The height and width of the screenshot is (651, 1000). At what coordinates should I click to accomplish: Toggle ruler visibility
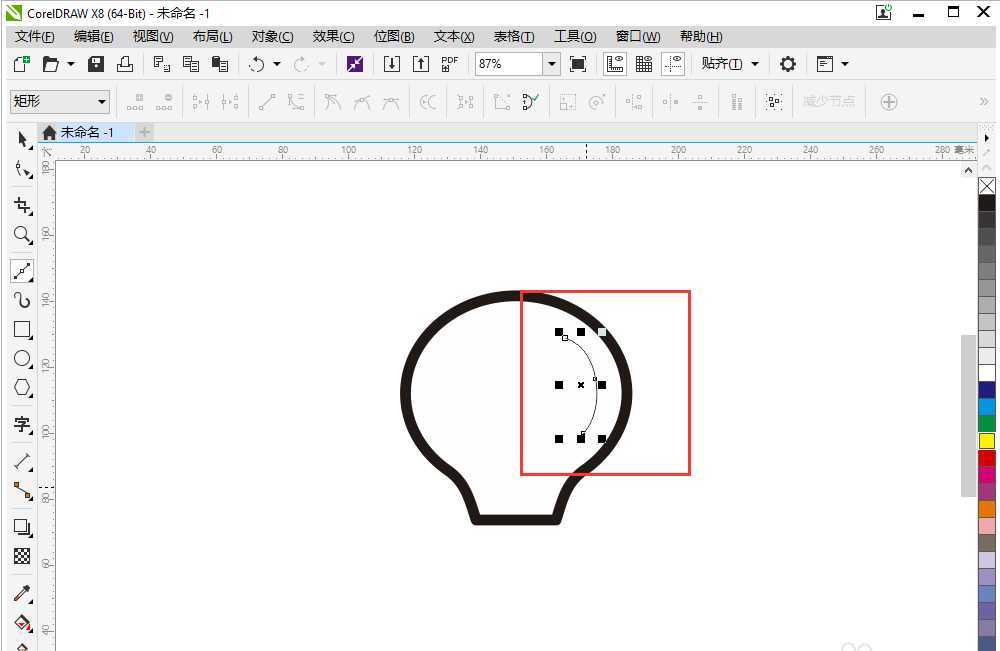pyautogui.click(x=615, y=63)
